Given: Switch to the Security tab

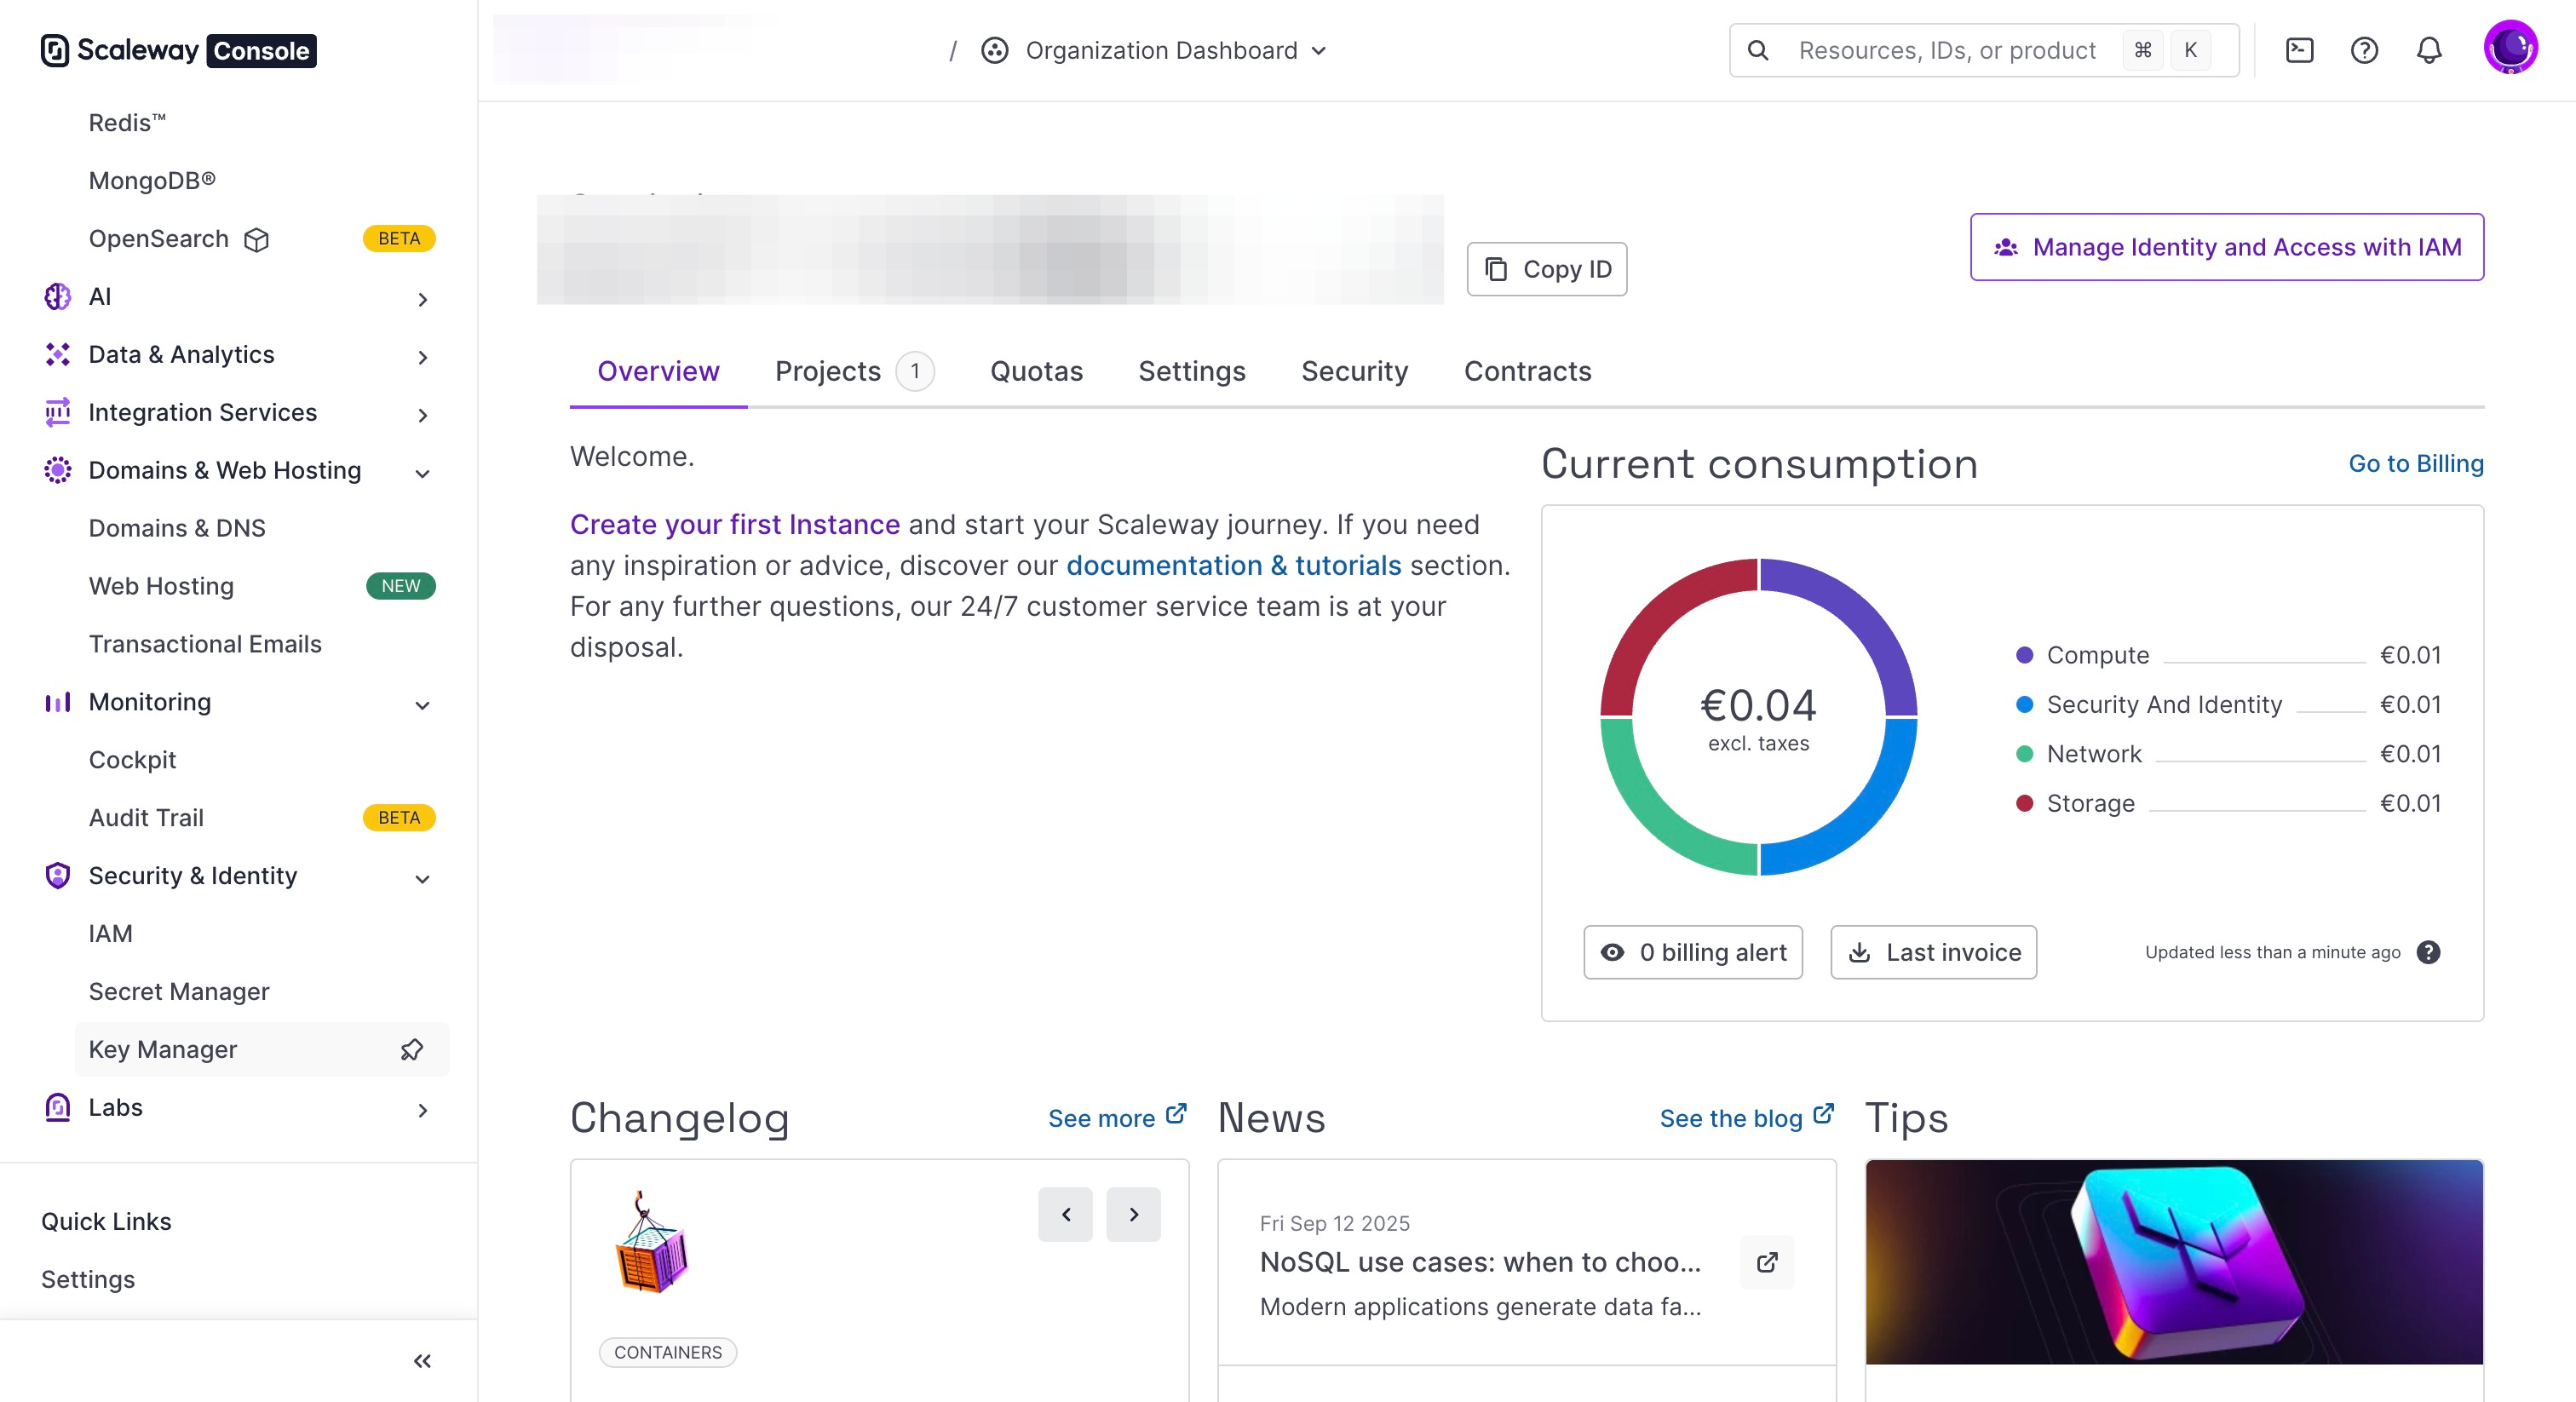Looking at the screenshot, I should point(1354,371).
